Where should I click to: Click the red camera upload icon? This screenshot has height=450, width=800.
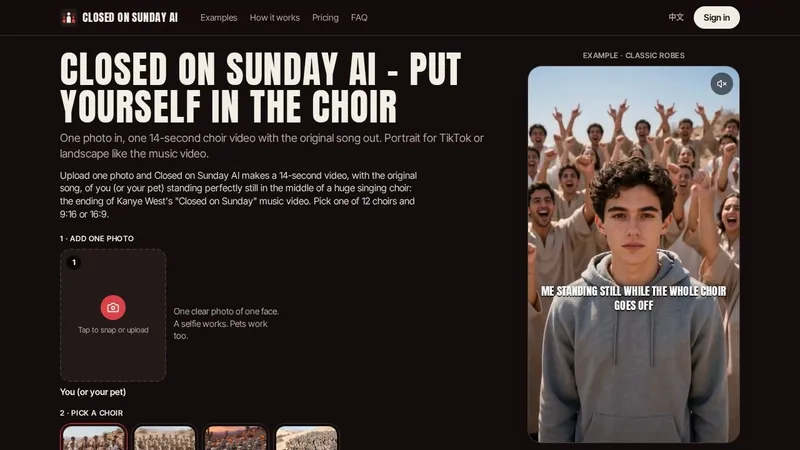[x=113, y=308]
